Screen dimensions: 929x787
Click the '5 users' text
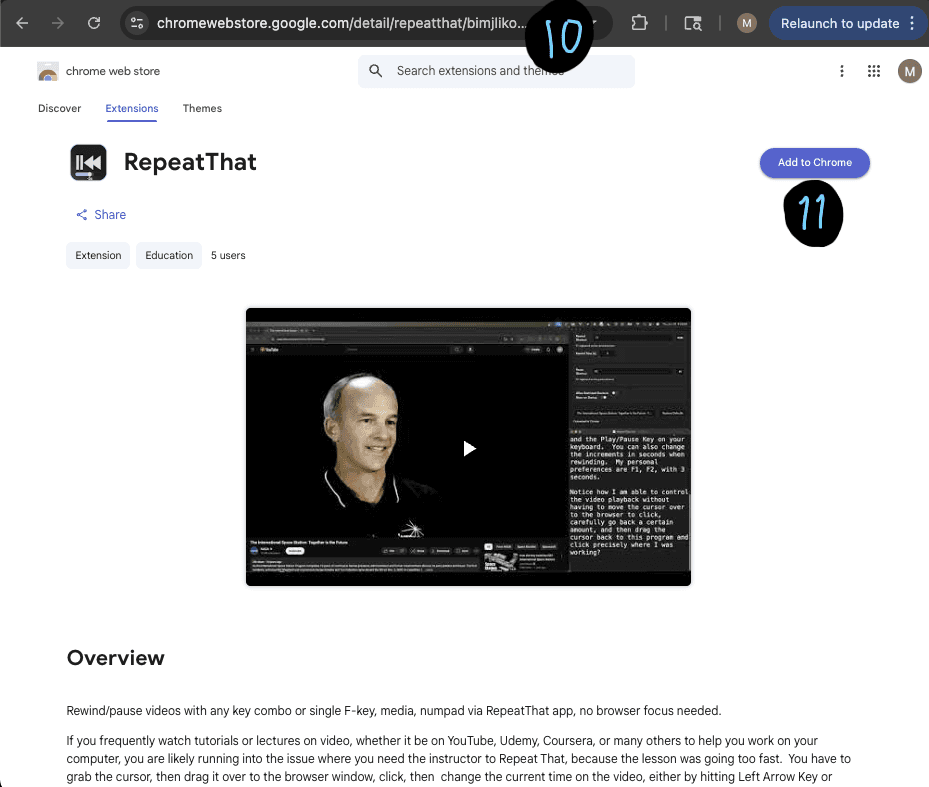tap(228, 255)
